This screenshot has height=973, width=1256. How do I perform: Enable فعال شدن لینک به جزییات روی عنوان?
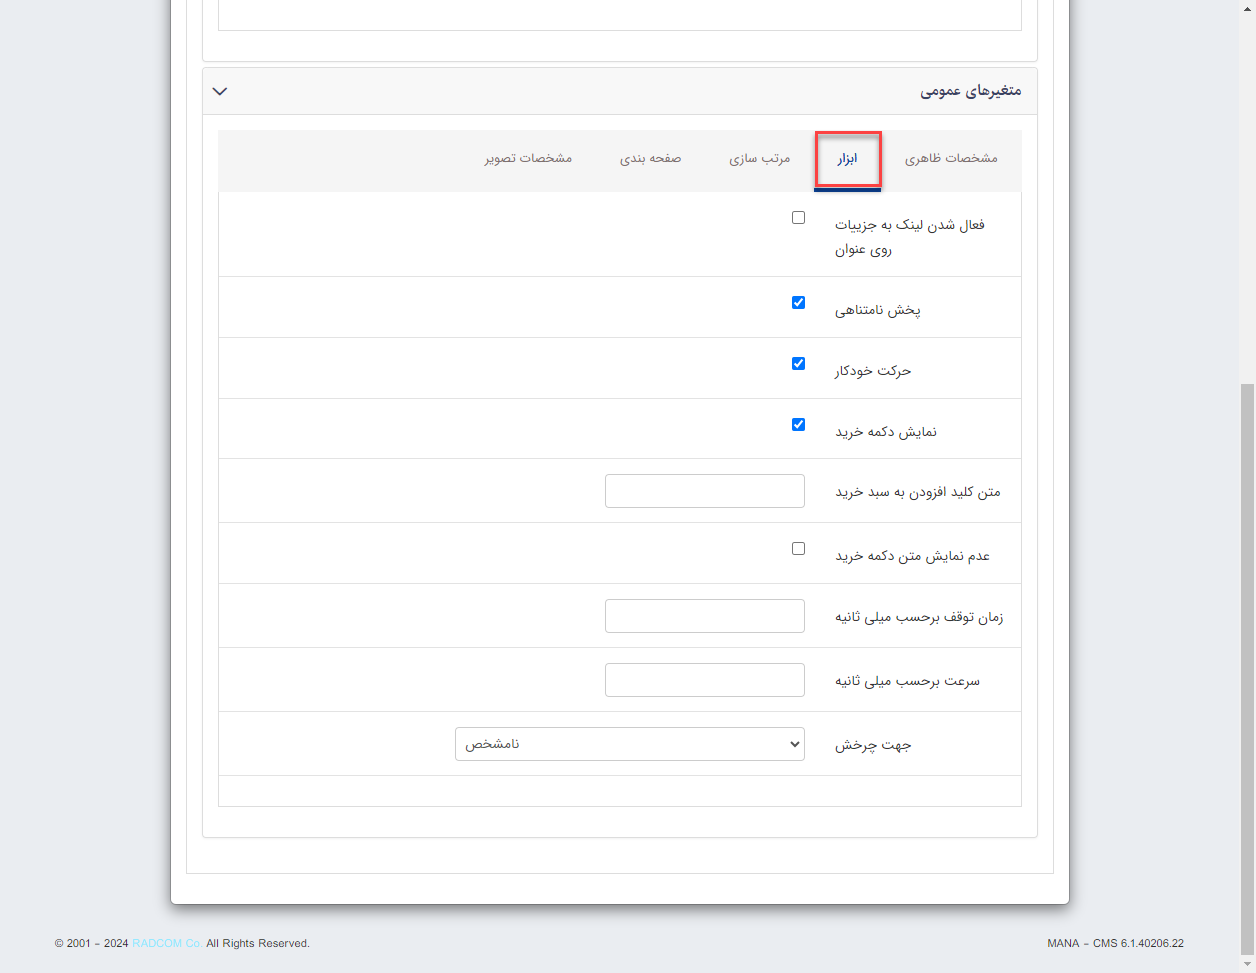coord(798,216)
